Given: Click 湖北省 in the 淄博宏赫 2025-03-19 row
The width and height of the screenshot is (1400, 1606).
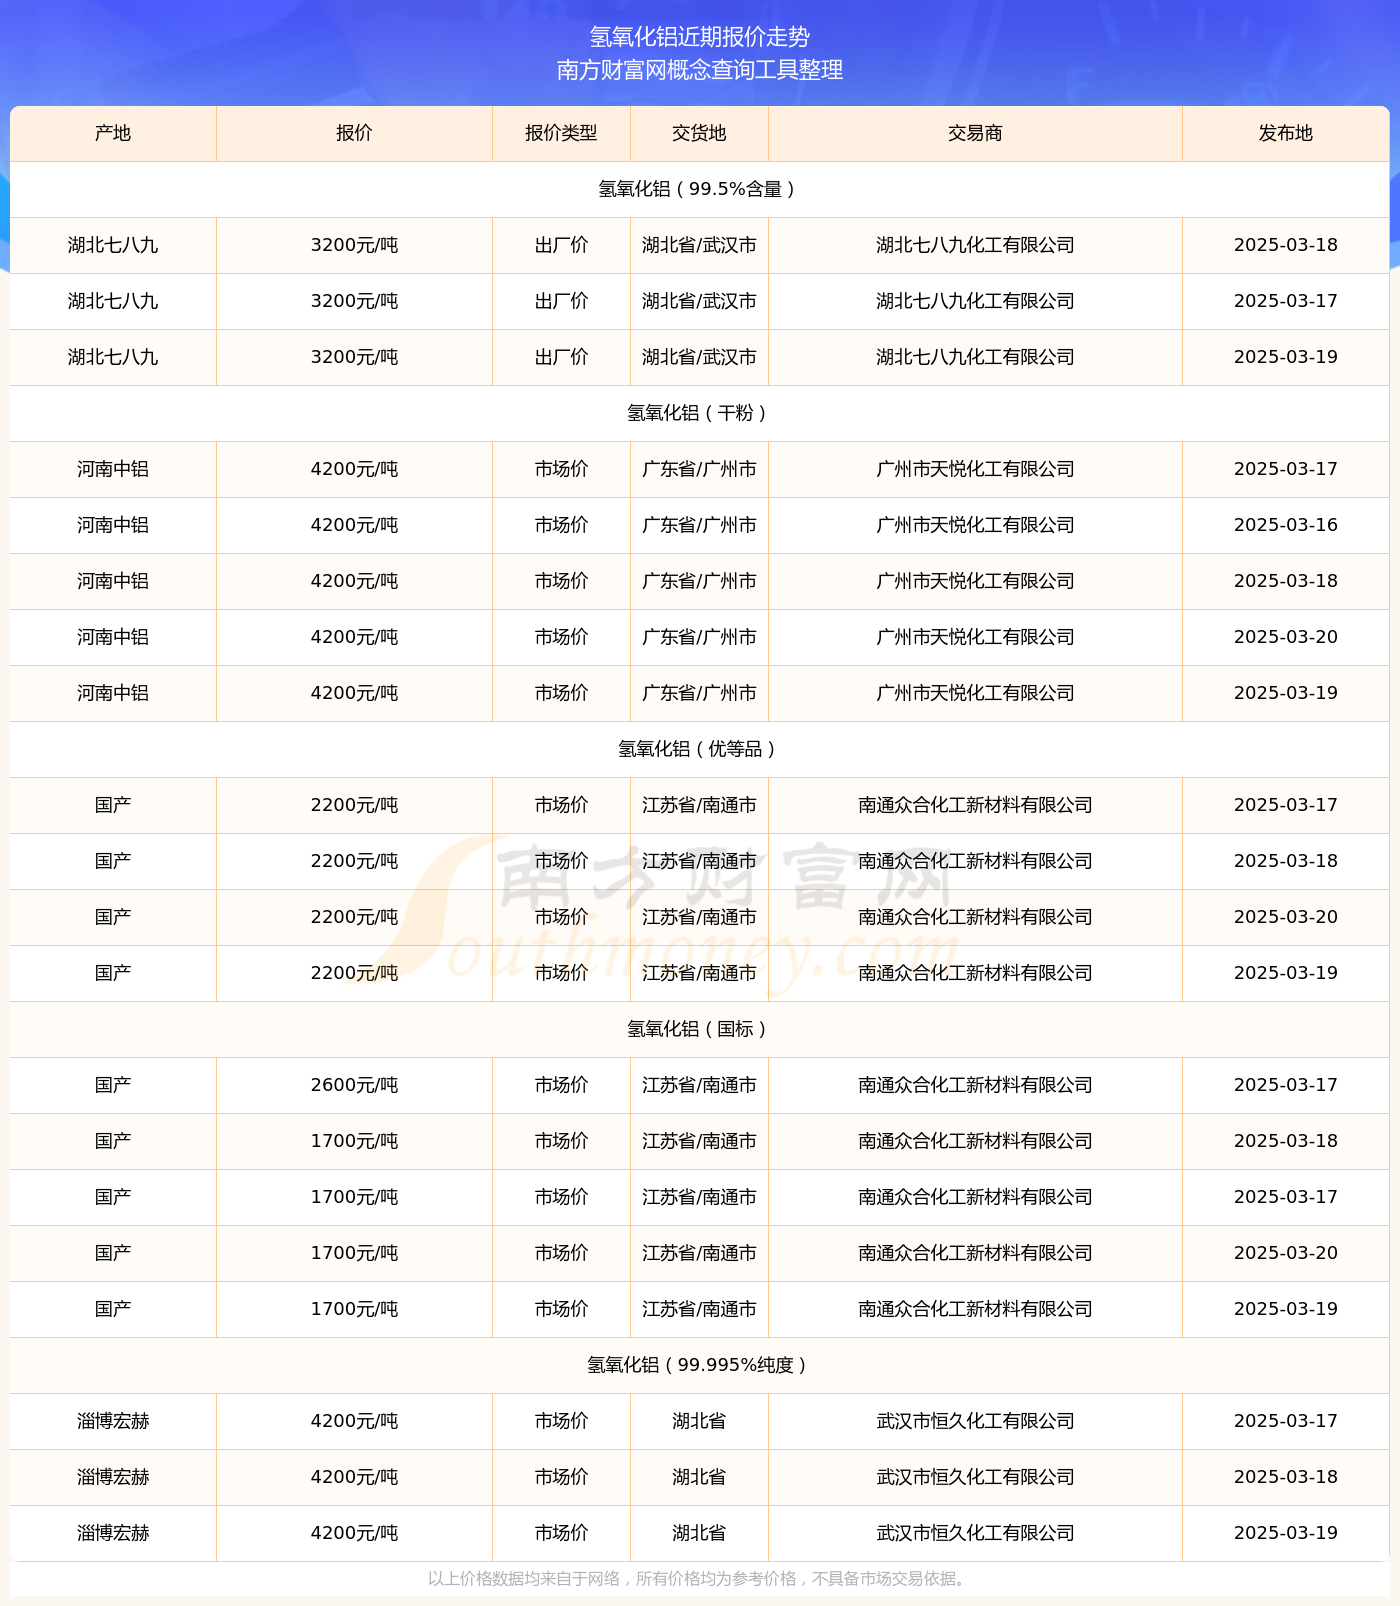Looking at the screenshot, I should 699,1533.
